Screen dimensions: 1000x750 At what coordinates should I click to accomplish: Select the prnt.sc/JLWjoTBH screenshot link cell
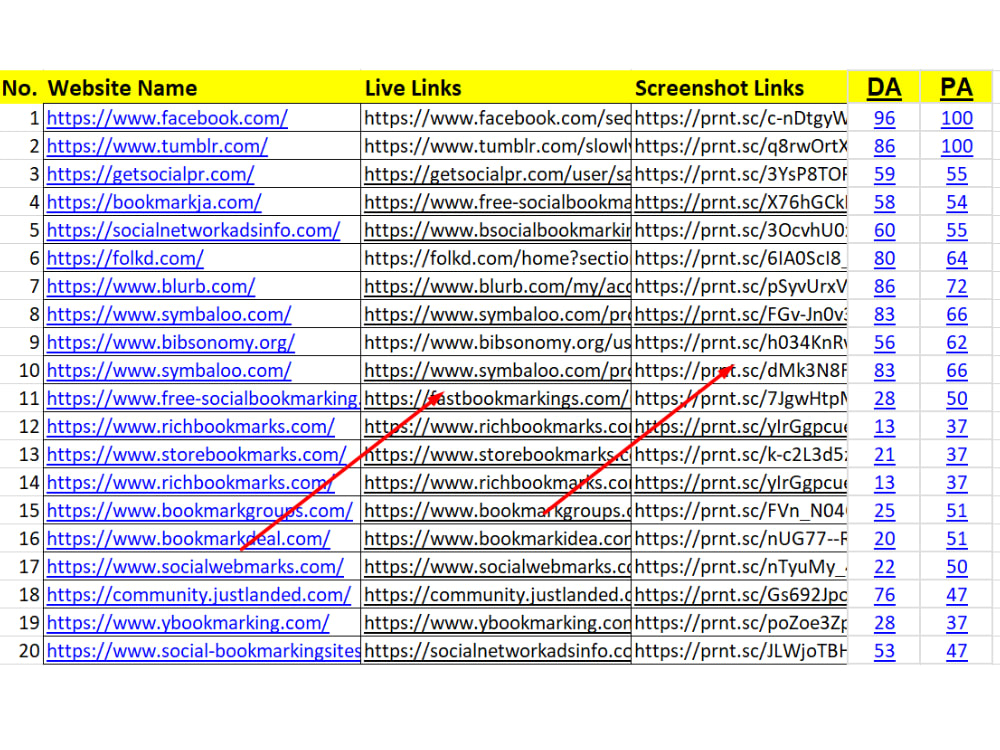point(740,651)
